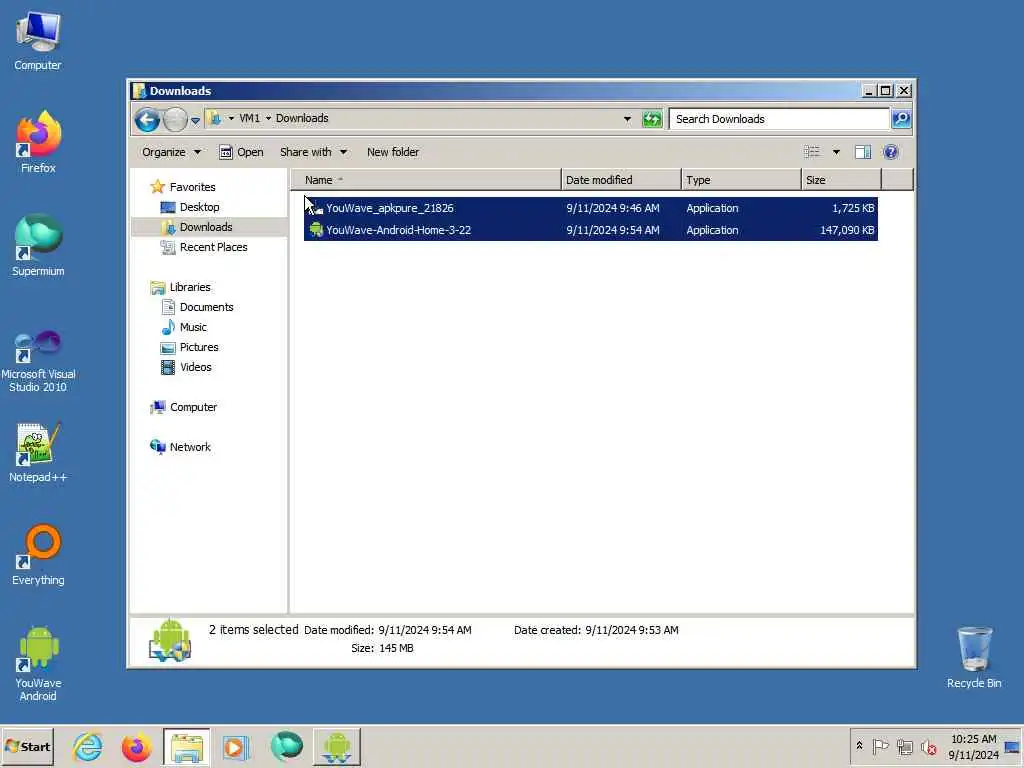The image size is (1024, 768).
Task: Sort by Date modified column
Action: (x=621, y=180)
